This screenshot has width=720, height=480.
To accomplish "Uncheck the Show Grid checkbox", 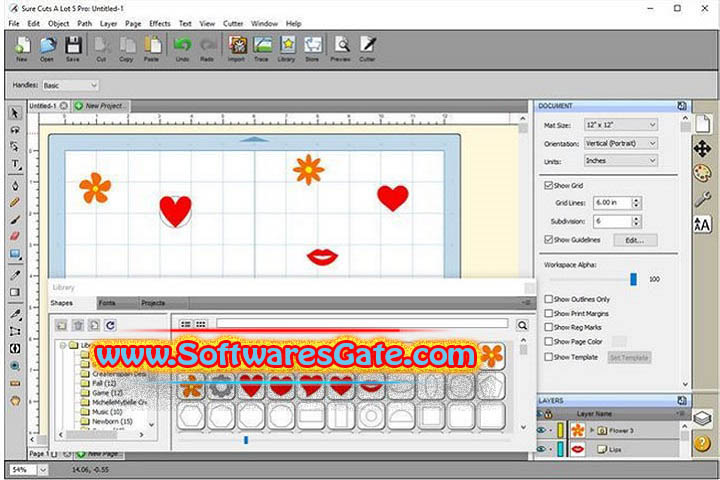I will (x=548, y=185).
